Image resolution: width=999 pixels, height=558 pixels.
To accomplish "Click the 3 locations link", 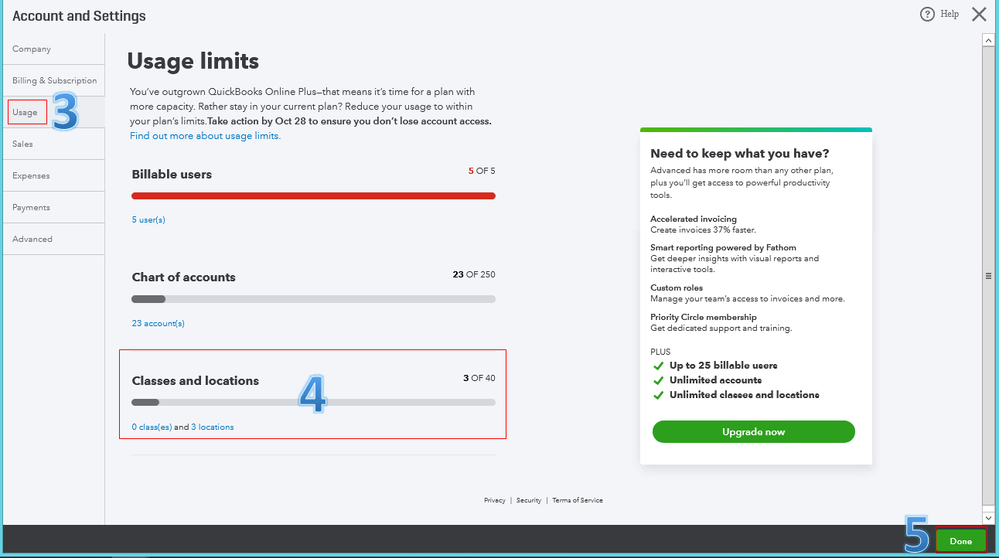I will click(212, 427).
